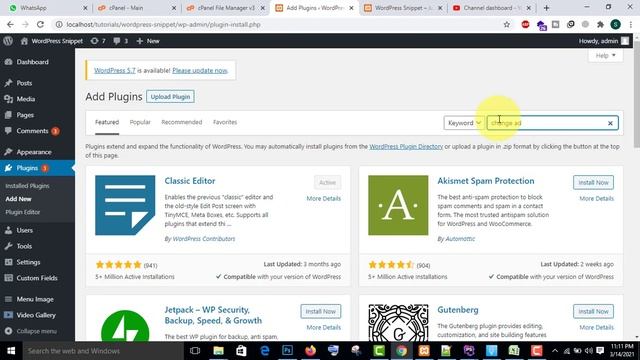640x360 pixels.
Task: Switch to the WhatsApp browser tab
Action: 48,8
